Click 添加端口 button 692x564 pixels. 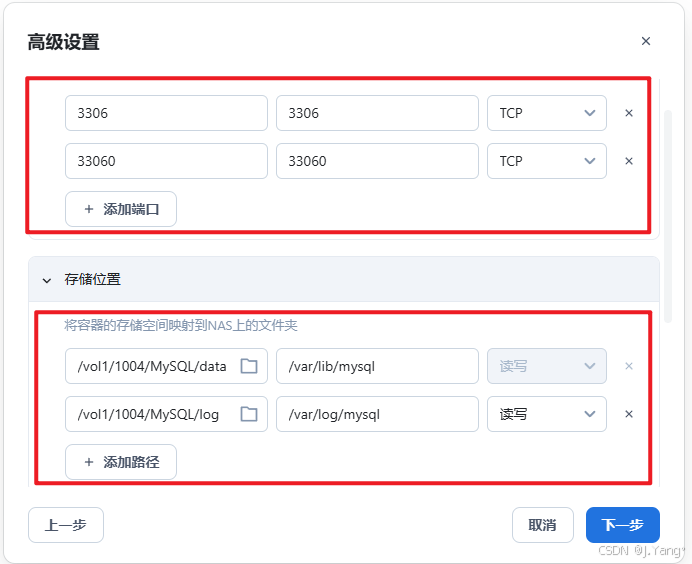(x=121, y=209)
